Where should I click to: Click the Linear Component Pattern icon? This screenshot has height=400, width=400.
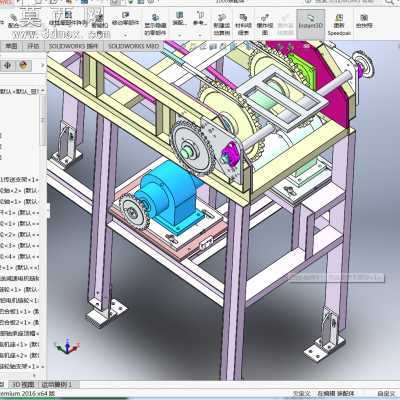(68, 19)
